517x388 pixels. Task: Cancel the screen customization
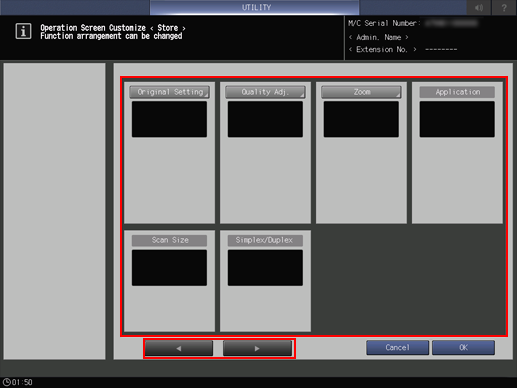pyautogui.click(x=398, y=348)
